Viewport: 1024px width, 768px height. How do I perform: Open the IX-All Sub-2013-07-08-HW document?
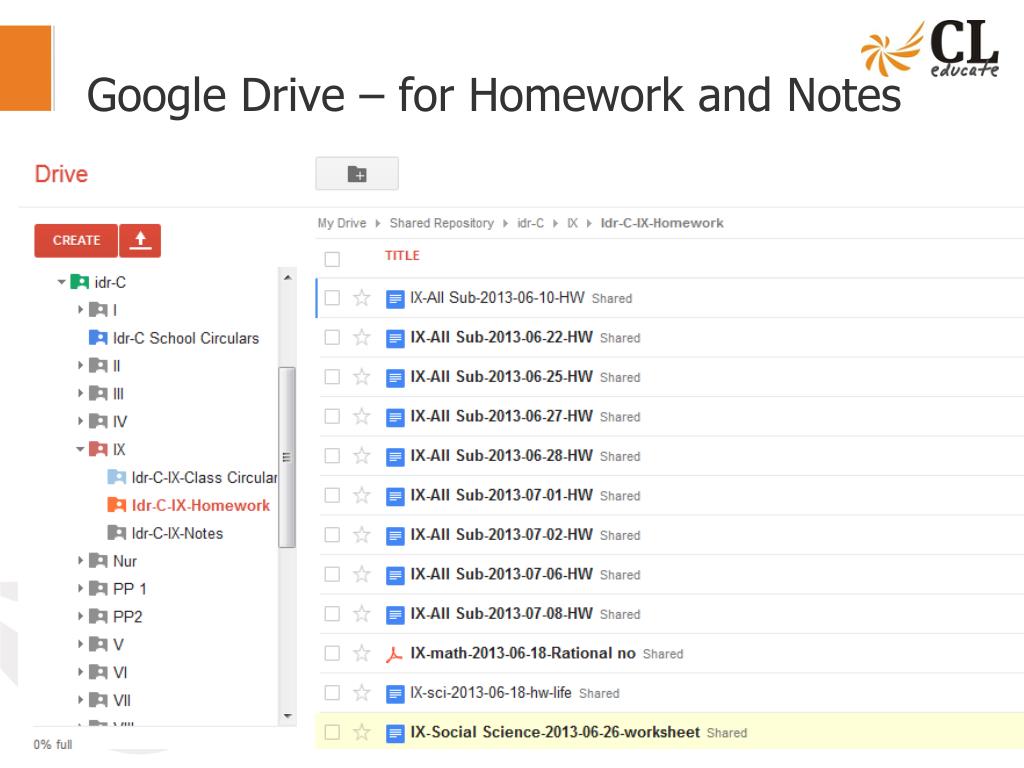[501, 614]
